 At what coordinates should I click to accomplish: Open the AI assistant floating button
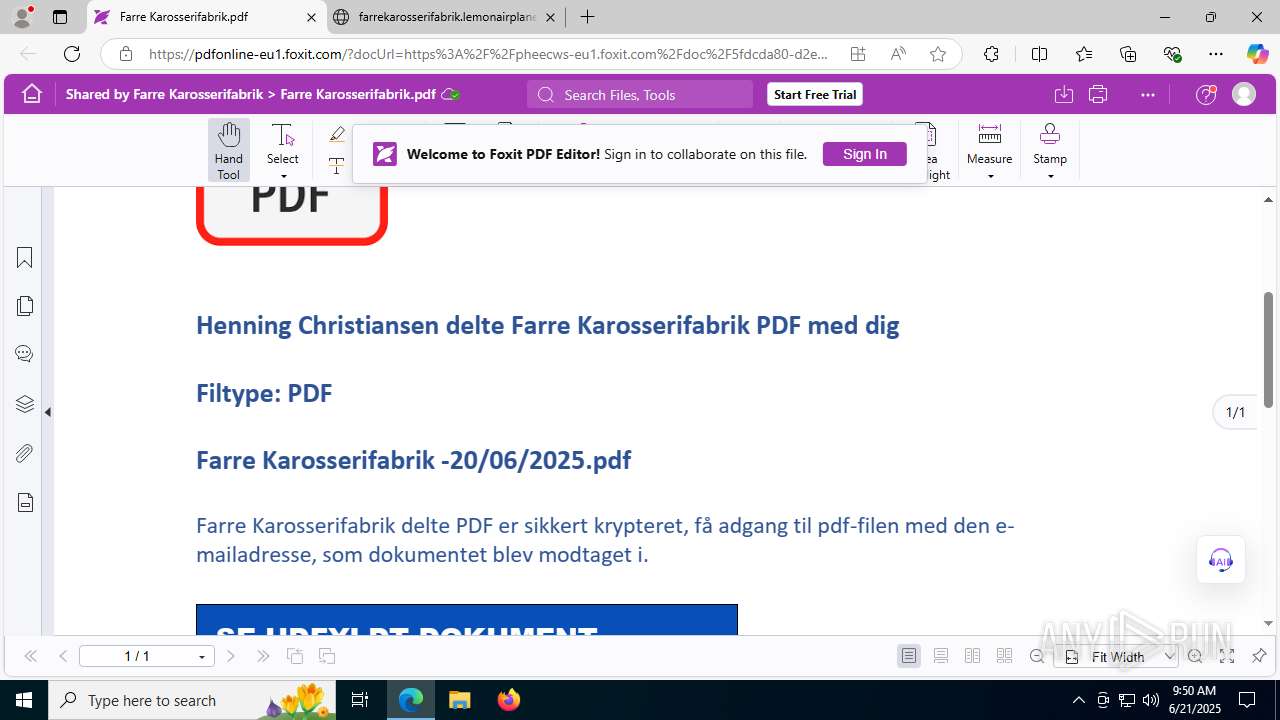point(1221,560)
